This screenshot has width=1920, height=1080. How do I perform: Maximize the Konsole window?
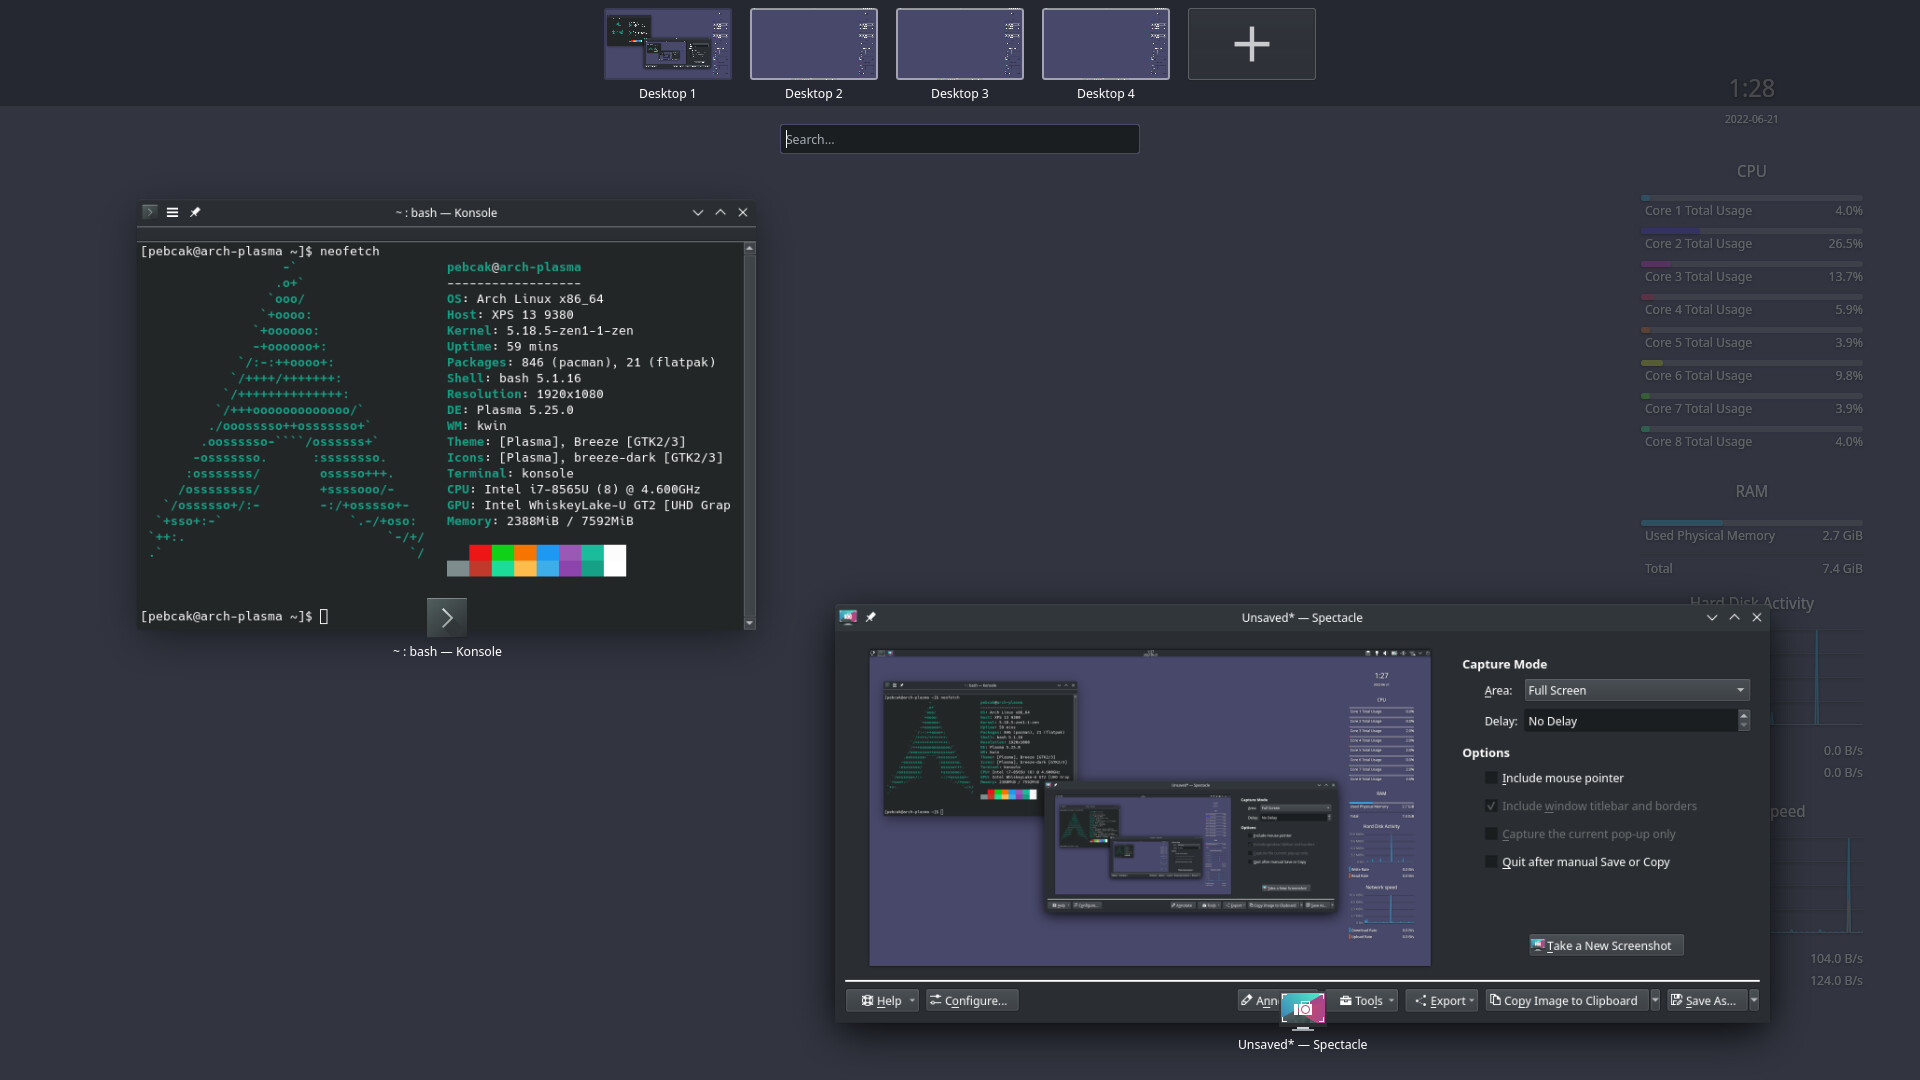pos(720,212)
